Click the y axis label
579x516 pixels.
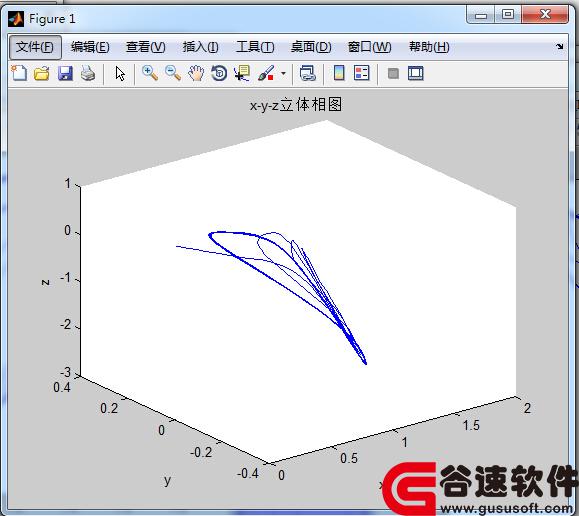coord(168,480)
